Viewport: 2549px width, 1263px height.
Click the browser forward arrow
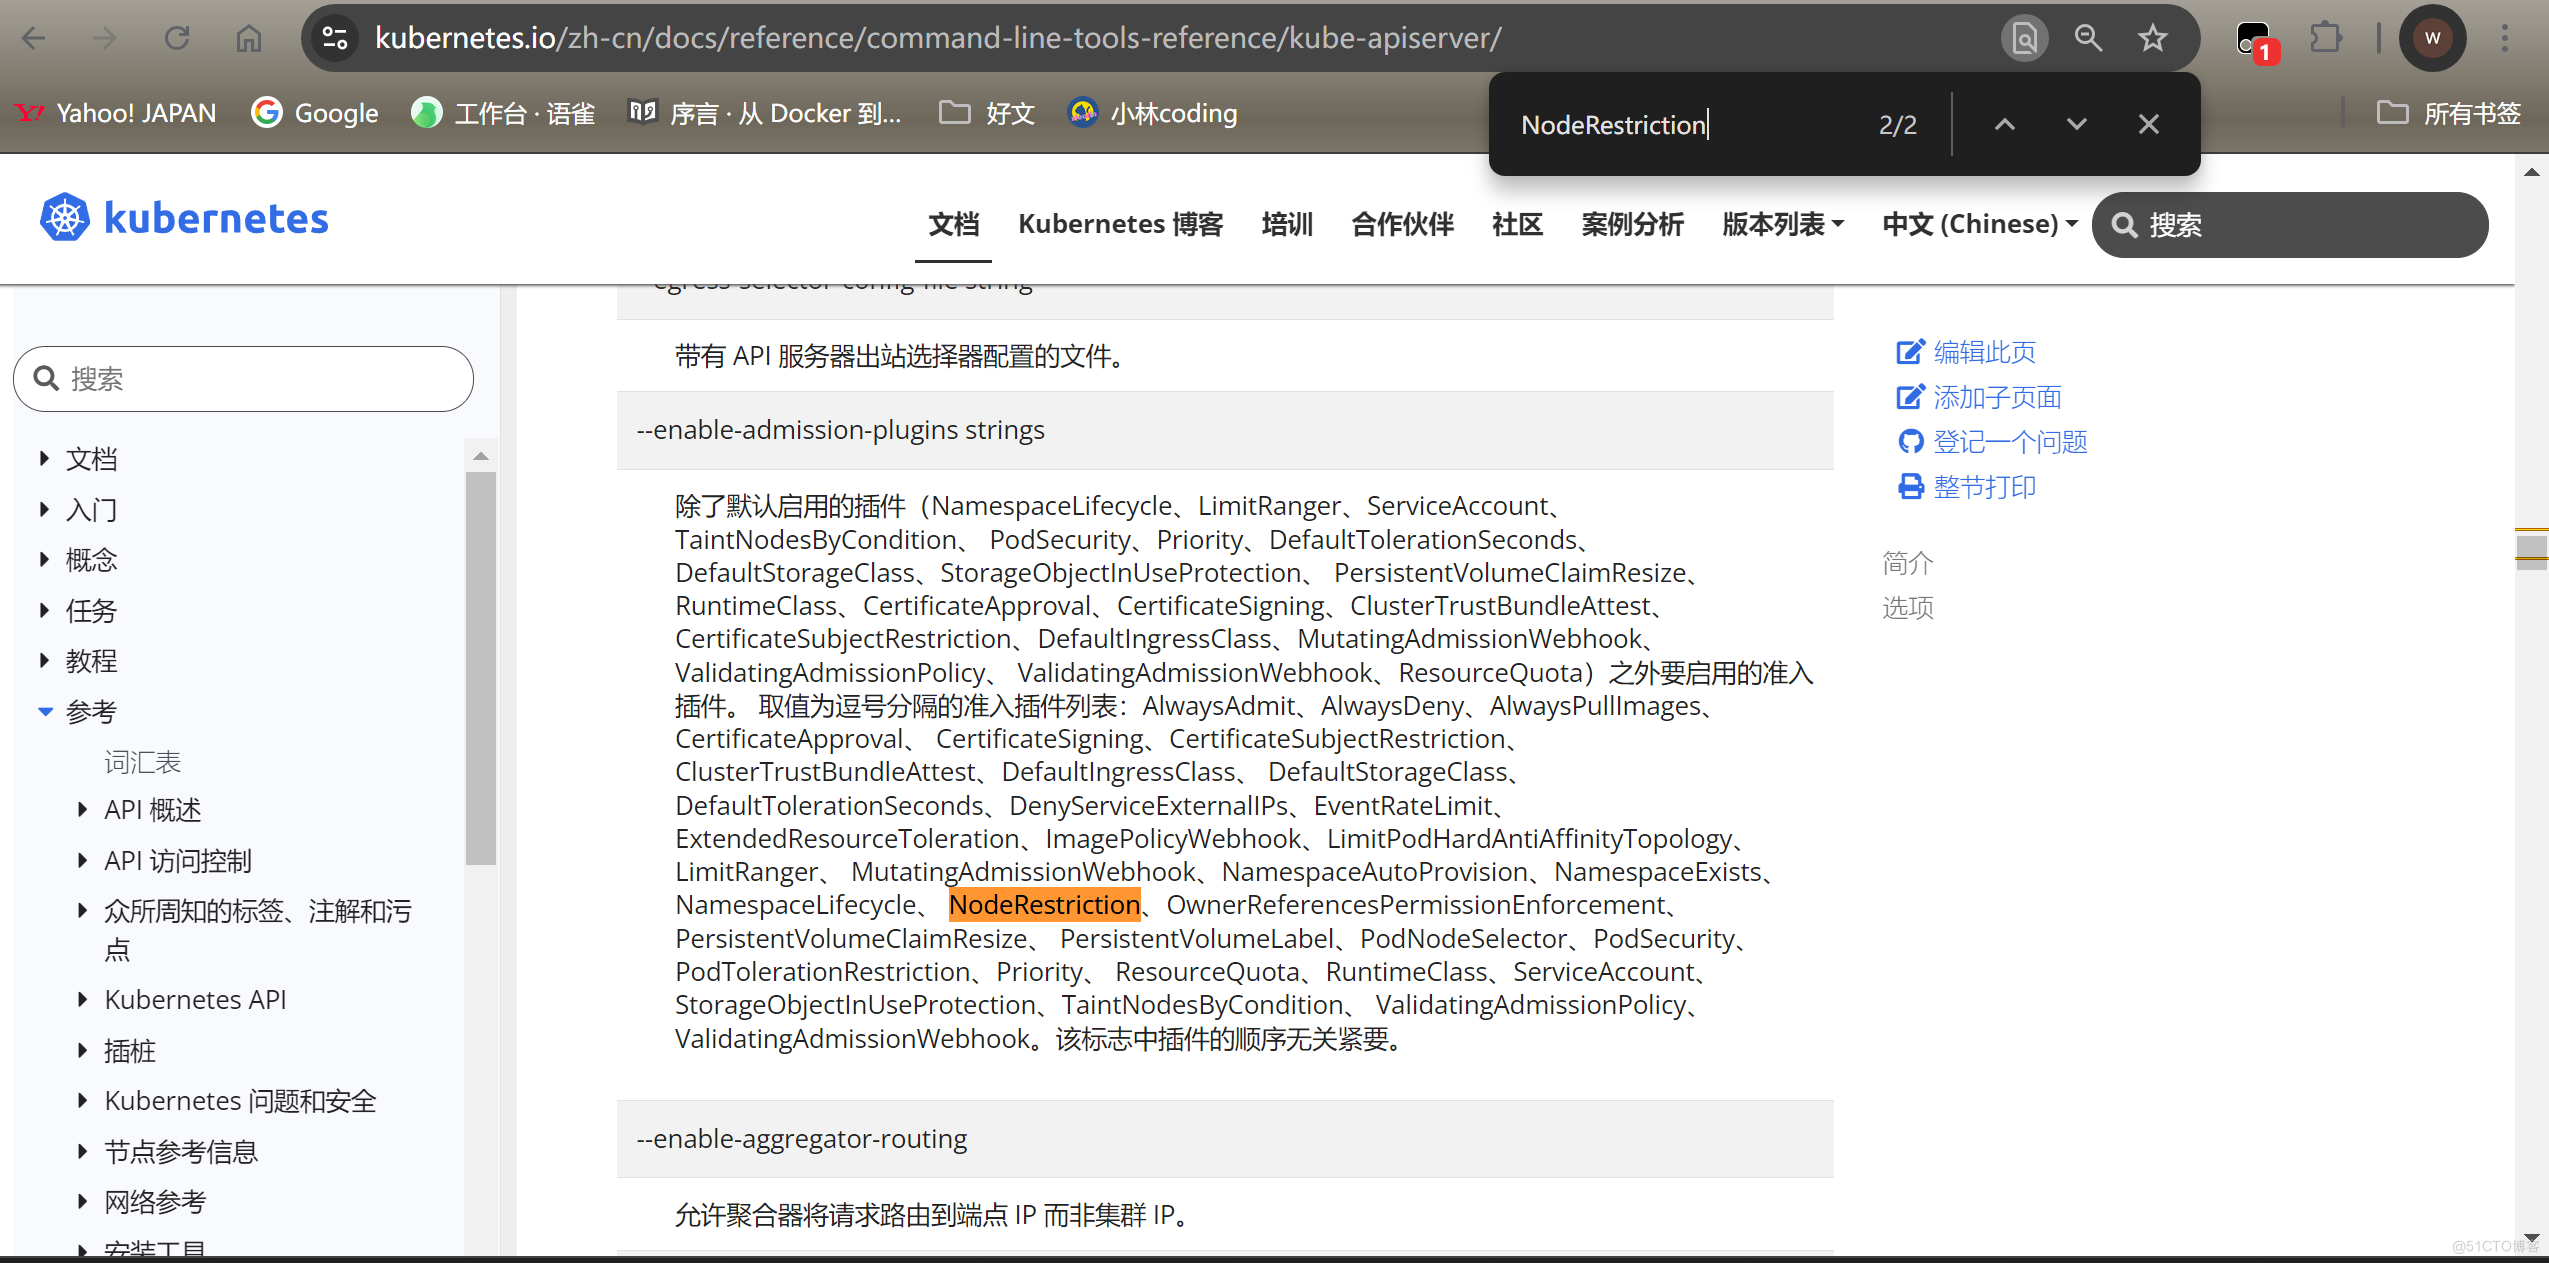(x=104, y=38)
